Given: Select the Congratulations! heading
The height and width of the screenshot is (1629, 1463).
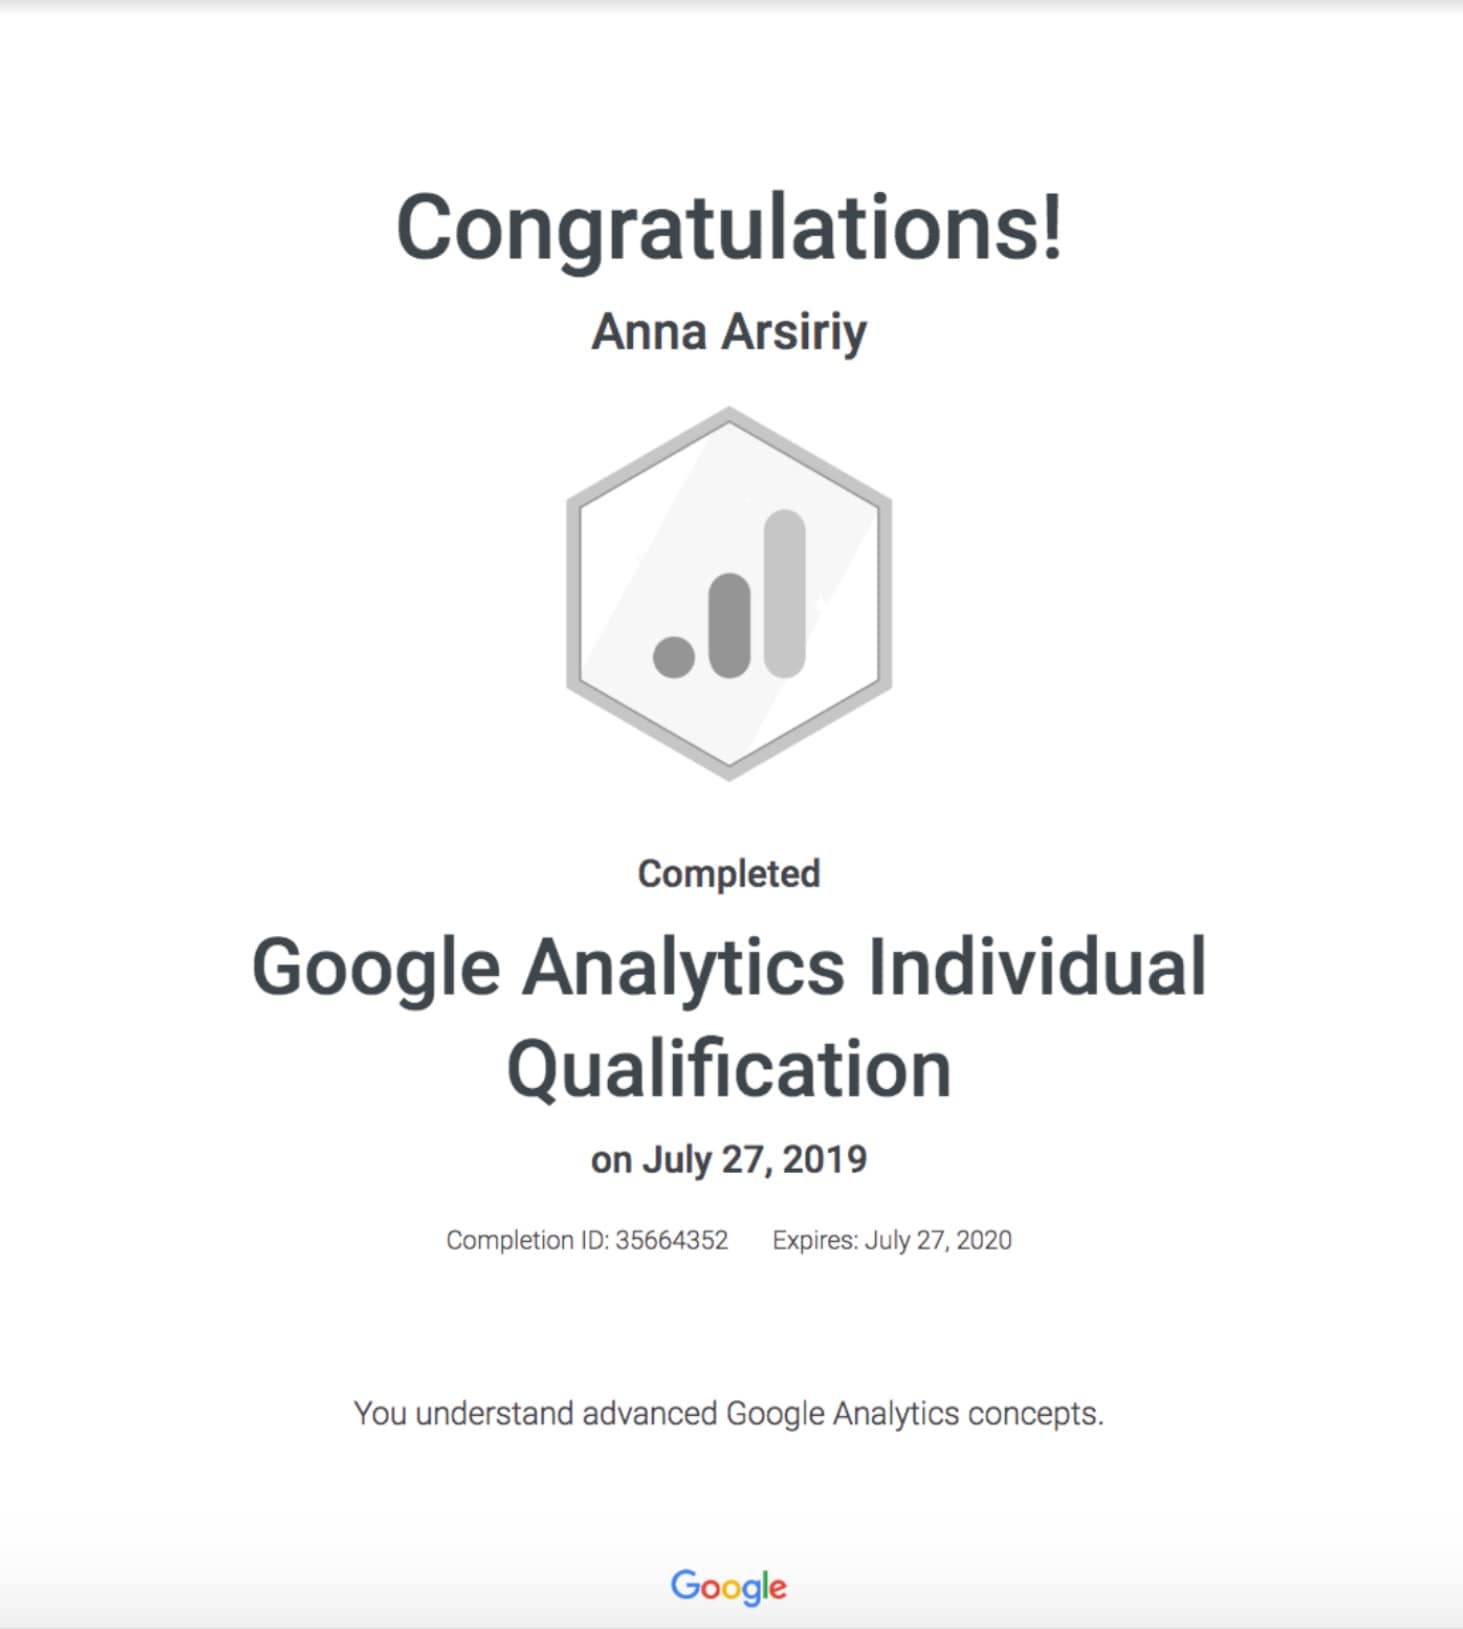Looking at the screenshot, I should (729, 228).
